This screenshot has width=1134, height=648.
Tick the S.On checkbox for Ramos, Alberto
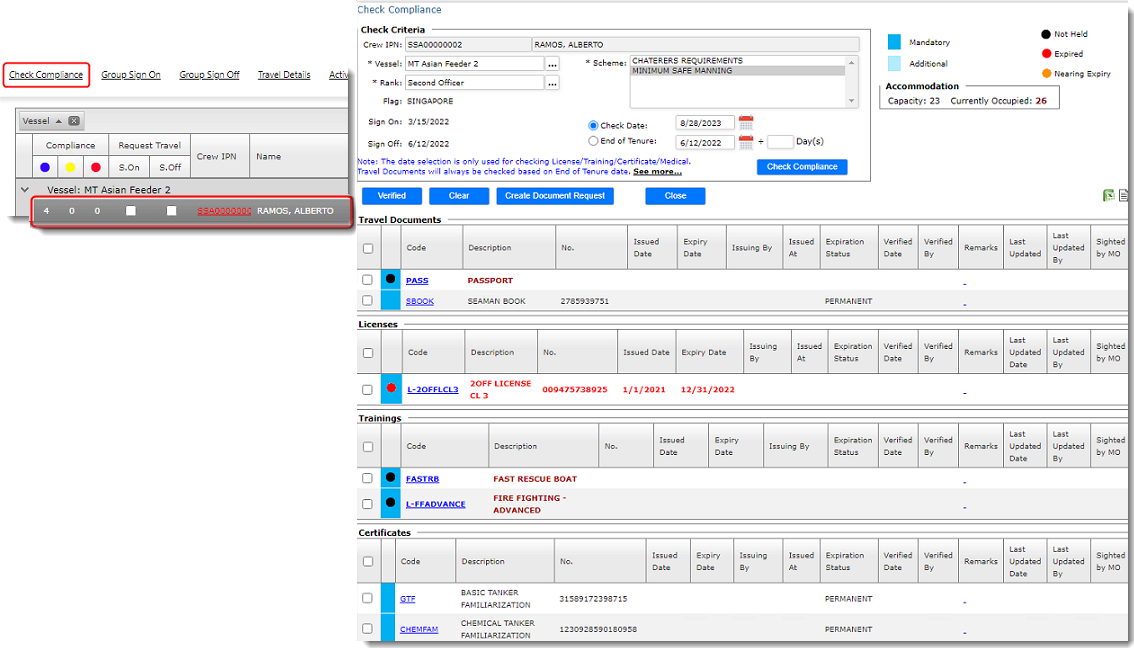[x=130, y=211]
